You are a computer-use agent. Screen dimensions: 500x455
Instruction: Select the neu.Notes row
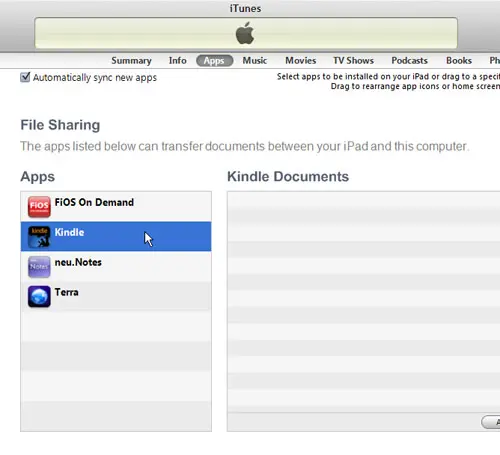tap(116, 266)
